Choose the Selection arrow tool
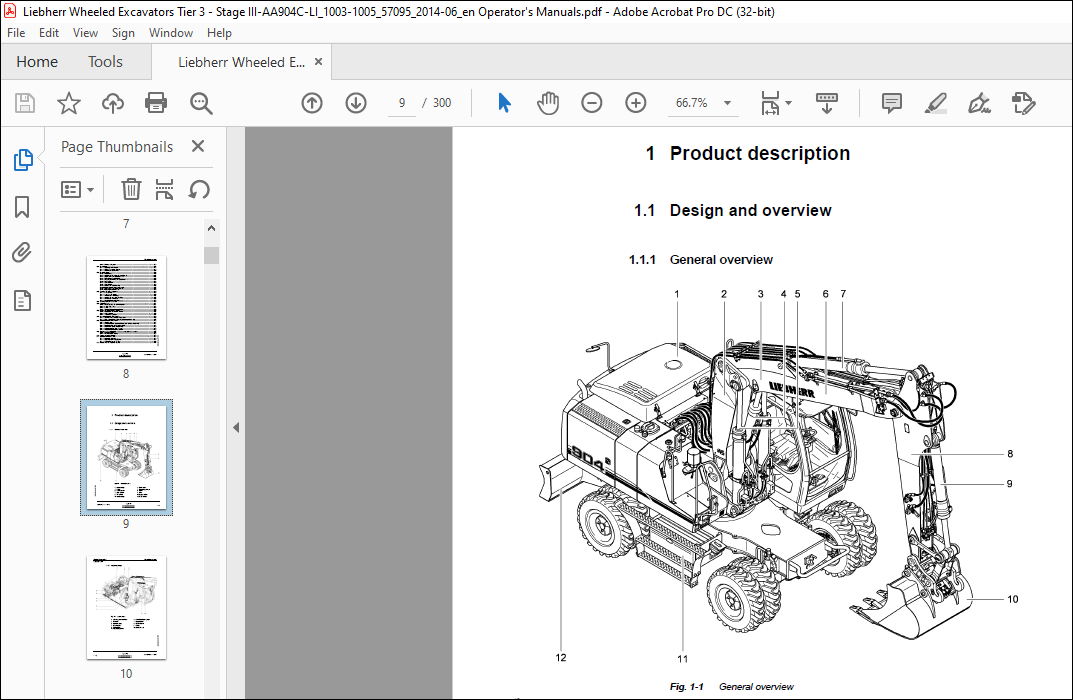Image resolution: width=1073 pixels, height=700 pixels. click(504, 103)
